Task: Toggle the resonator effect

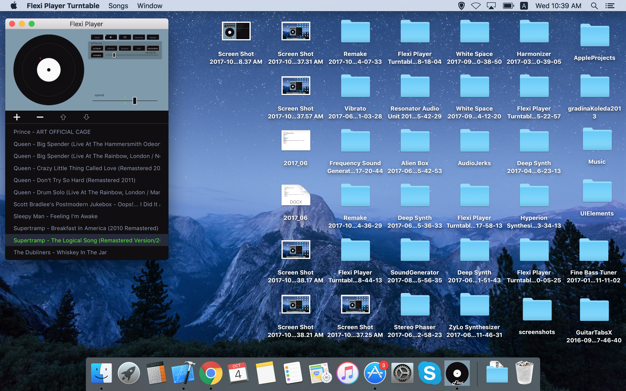Action: pyautogui.click(x=153, y=48)
